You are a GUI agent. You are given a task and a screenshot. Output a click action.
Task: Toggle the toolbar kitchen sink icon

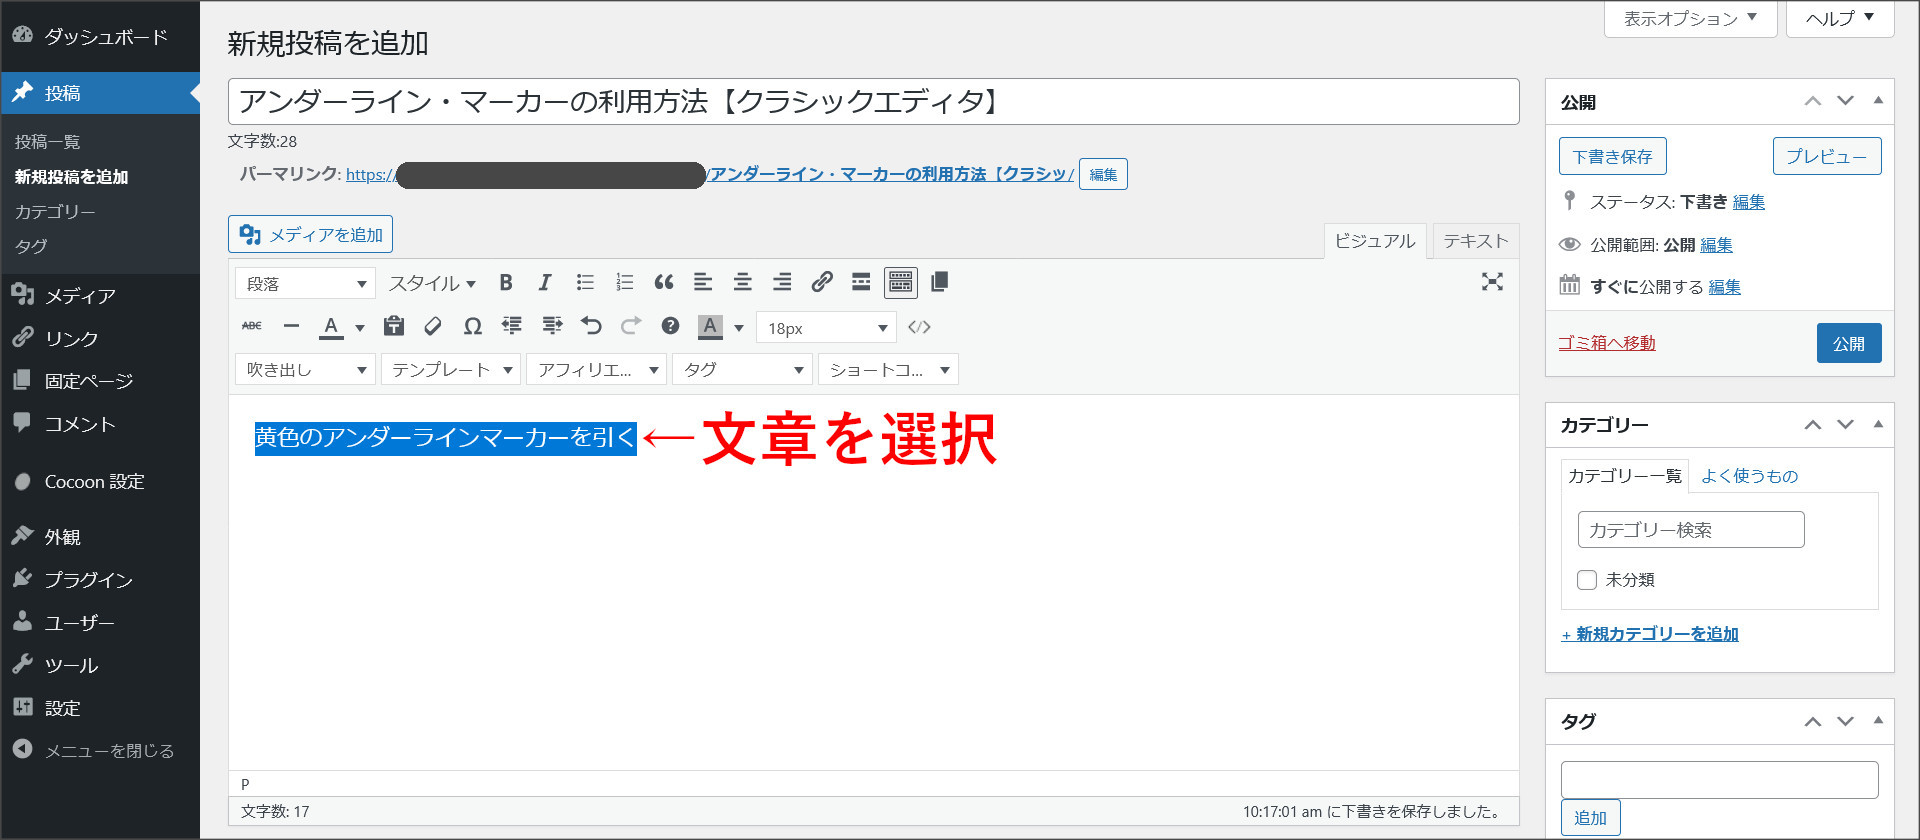[x=901, y=283]
